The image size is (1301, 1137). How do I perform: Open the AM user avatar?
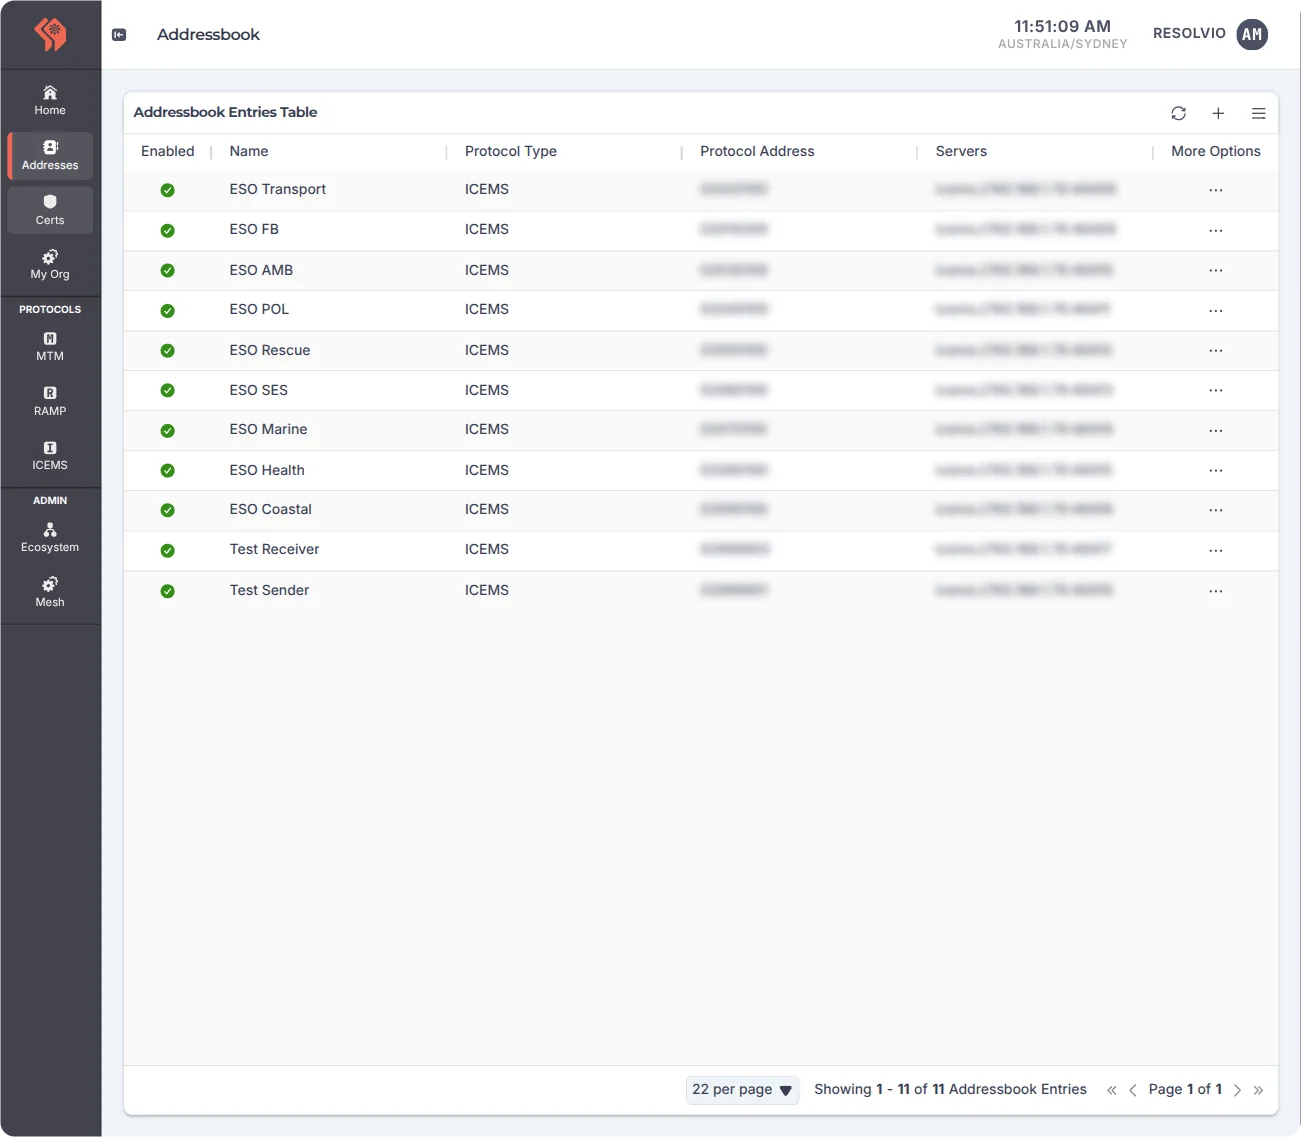[1252, 34]
